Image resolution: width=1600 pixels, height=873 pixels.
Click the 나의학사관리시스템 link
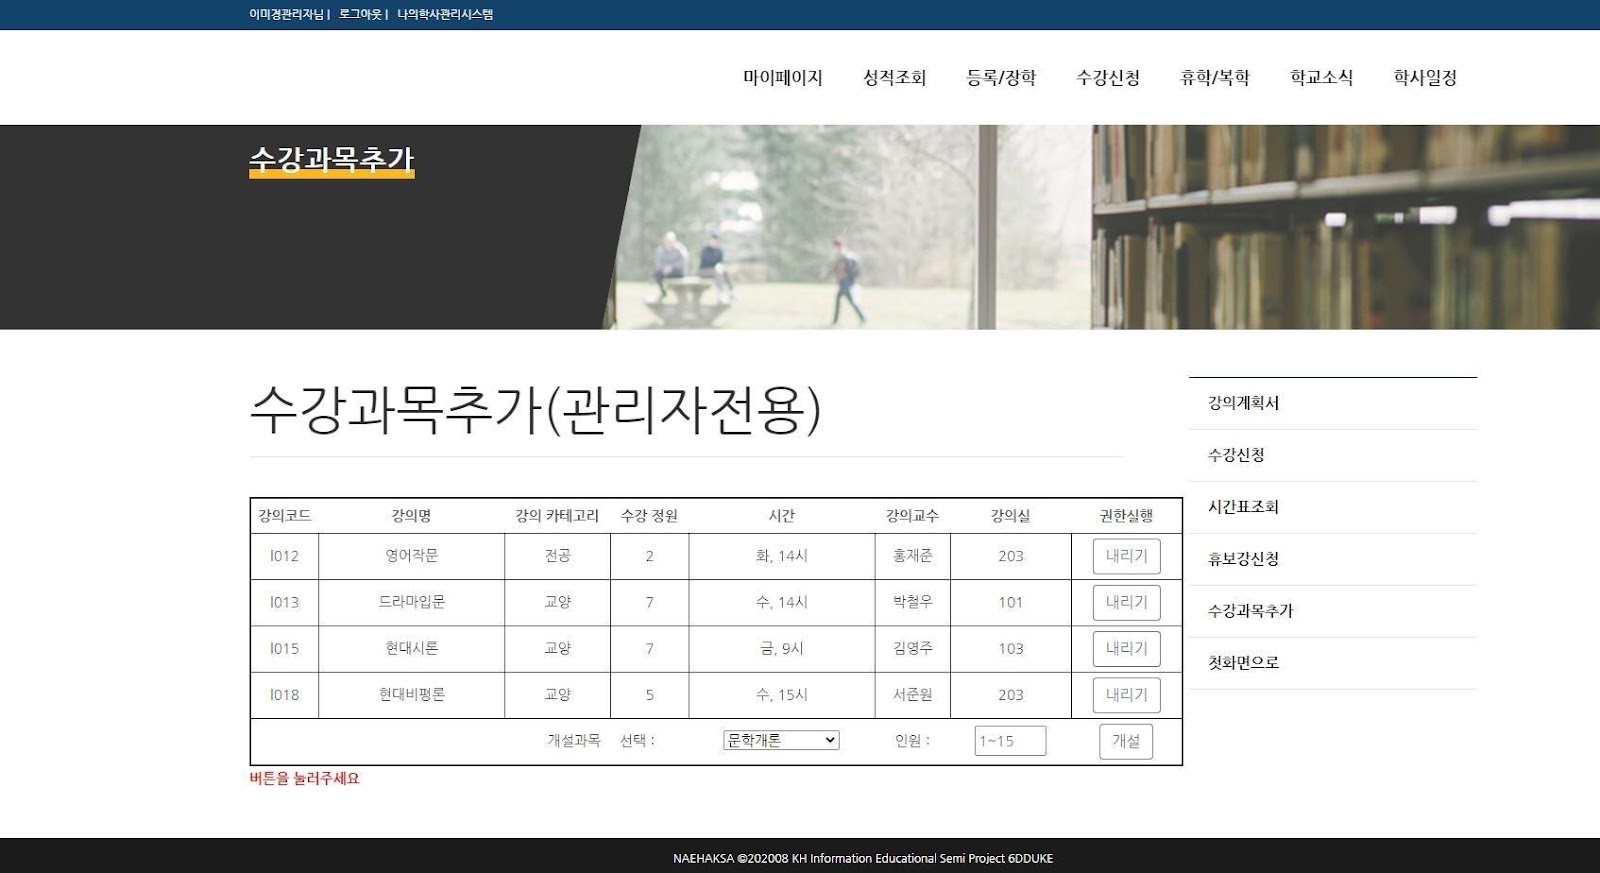tap(445, 14)
